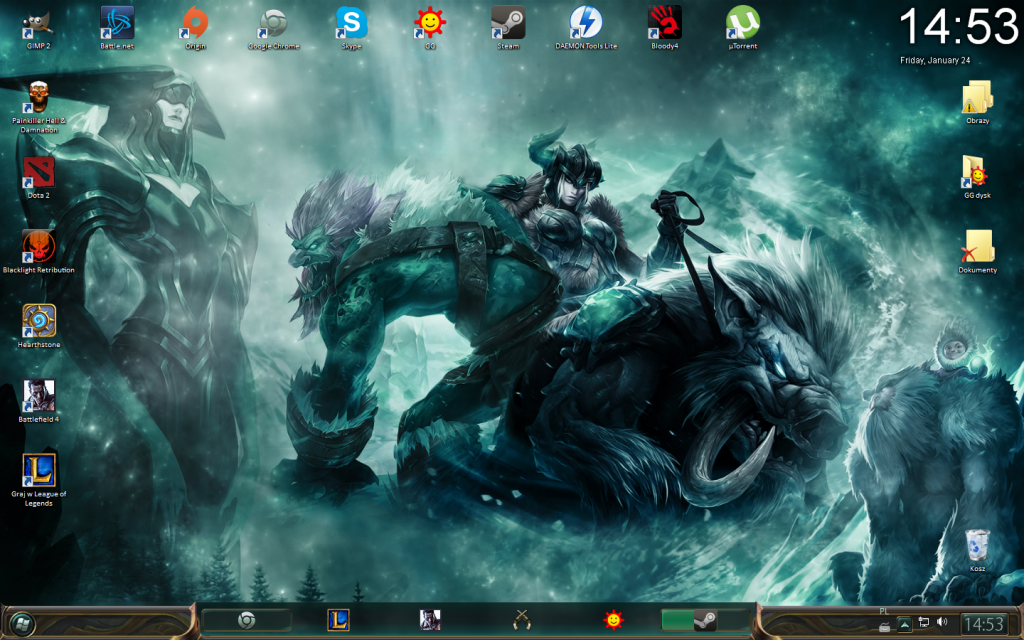
Task: Click the 14:53 taskbar clock
Action: click(x=984, y=625)
